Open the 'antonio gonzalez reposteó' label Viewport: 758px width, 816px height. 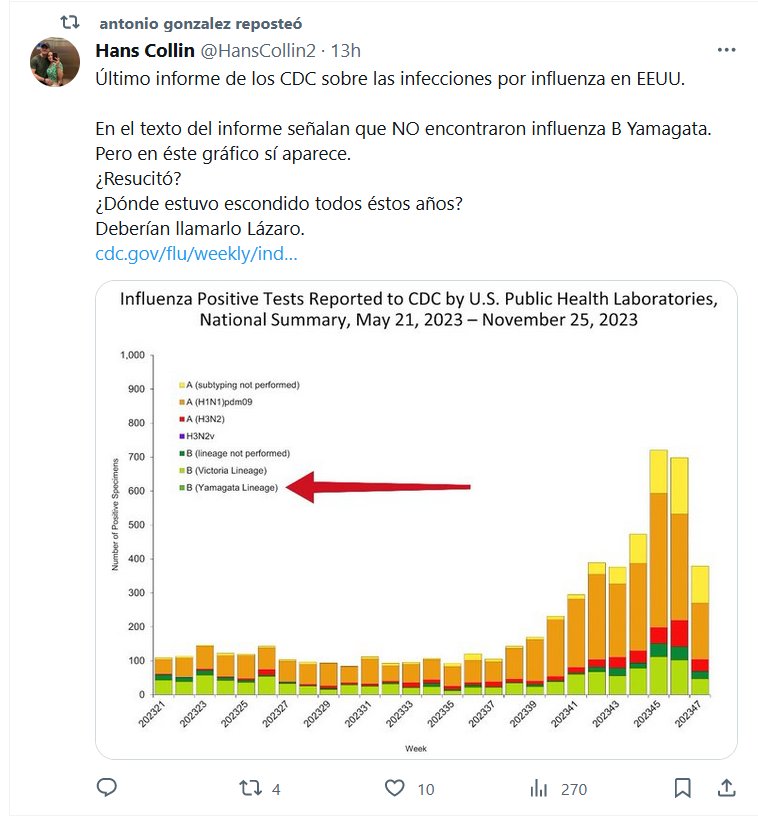(201, 22)
